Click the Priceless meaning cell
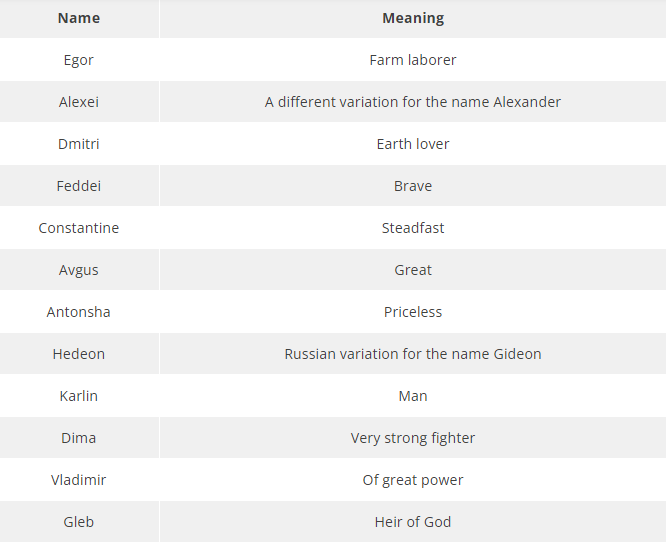666x542 pixels. point(413,312)
